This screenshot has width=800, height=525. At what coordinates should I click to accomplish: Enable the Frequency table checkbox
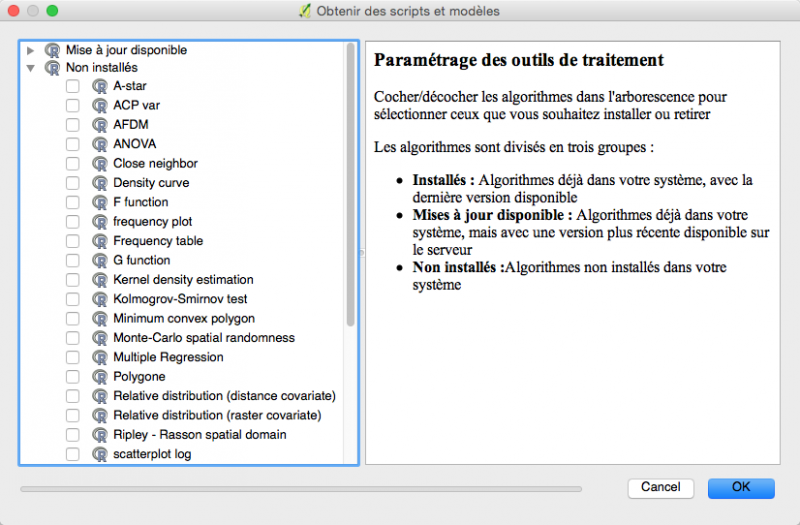73,241
